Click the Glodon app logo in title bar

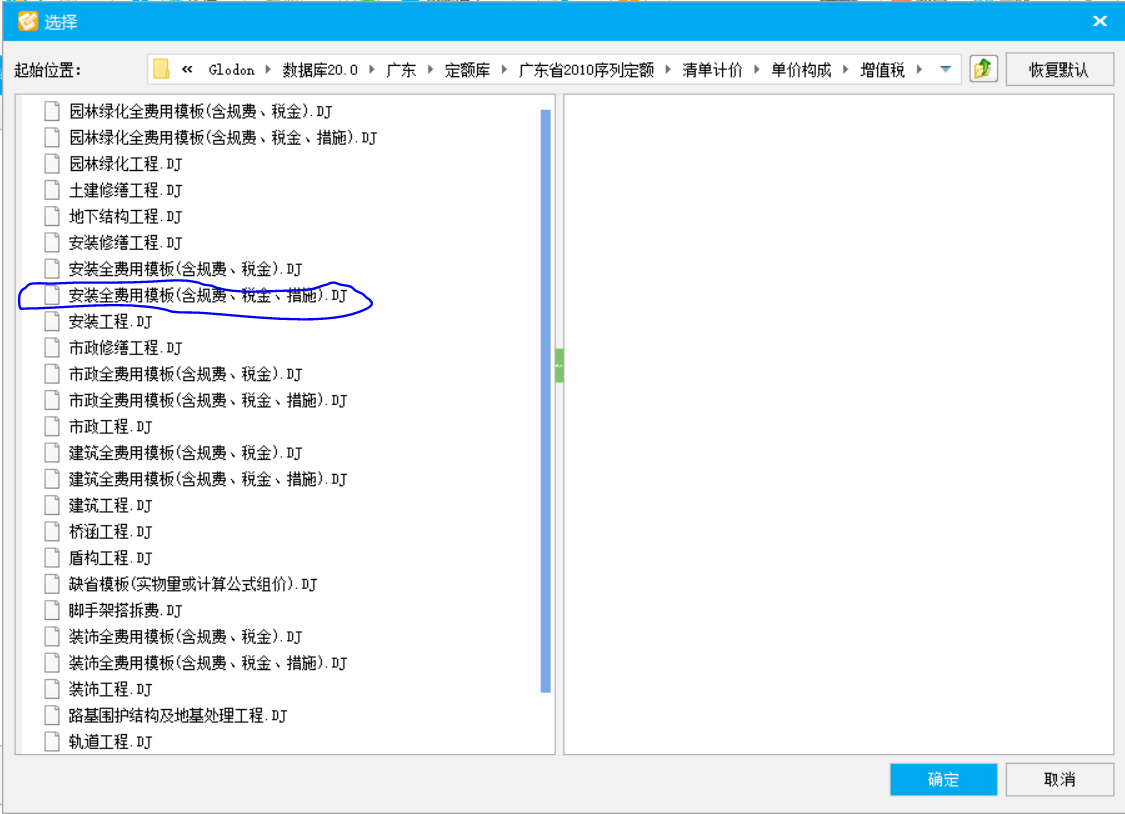point(27,22)
